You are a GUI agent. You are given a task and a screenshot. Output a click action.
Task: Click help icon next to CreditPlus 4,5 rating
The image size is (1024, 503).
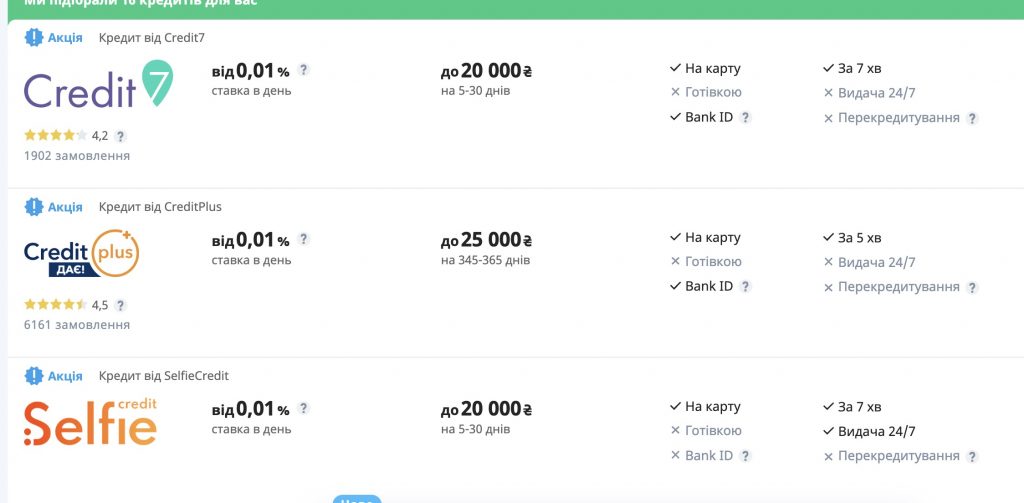121,306
